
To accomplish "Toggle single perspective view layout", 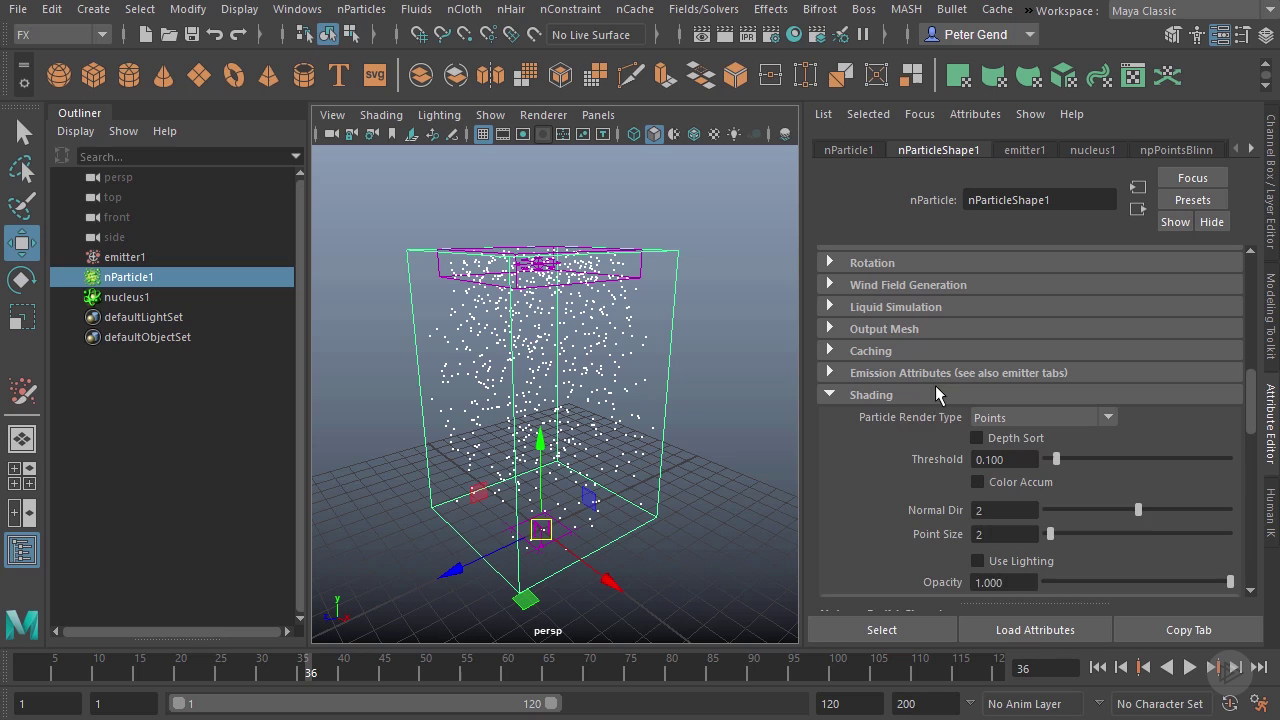I will click(22, 439).
